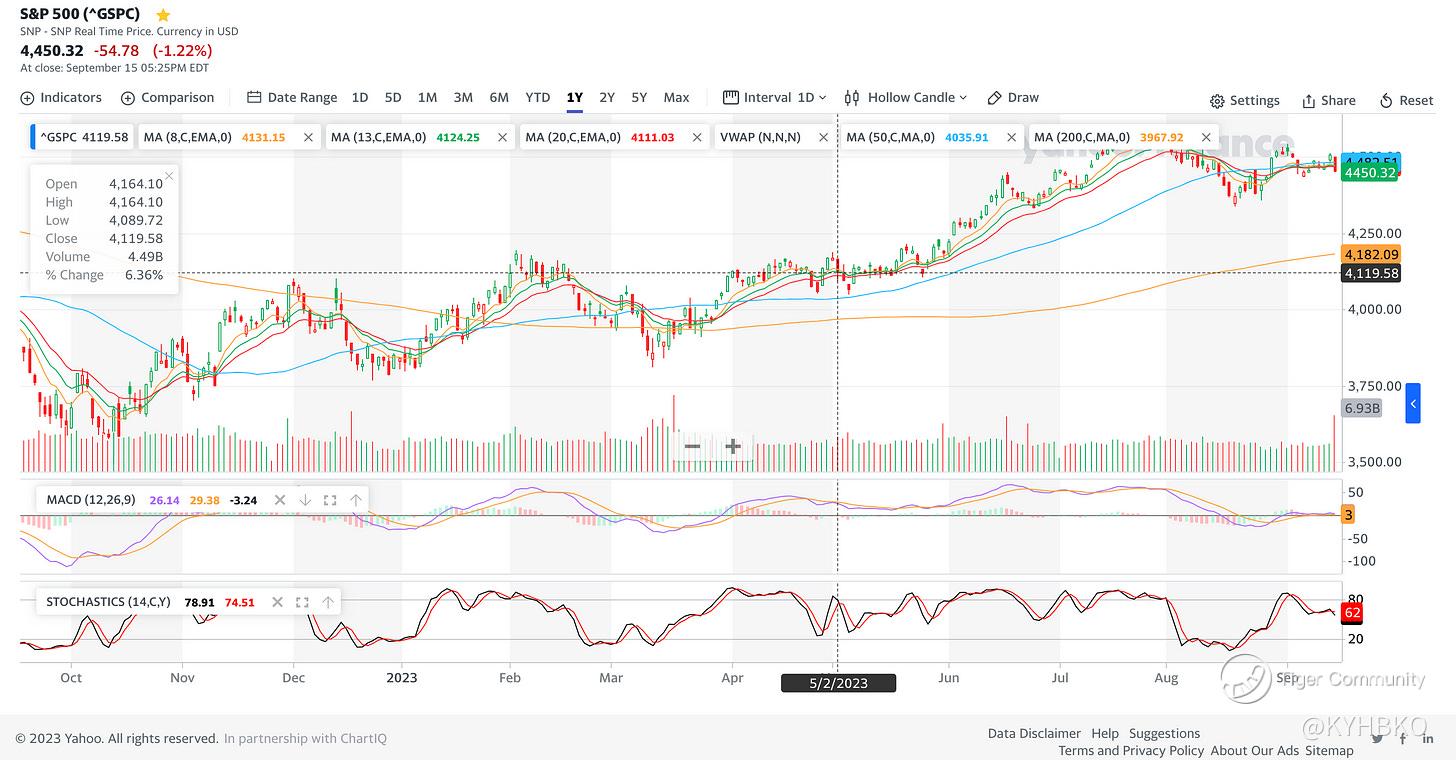The width and height of the screenshot is (1456, 760).
Task: Open chart Settings
Action: [1245, 101]
